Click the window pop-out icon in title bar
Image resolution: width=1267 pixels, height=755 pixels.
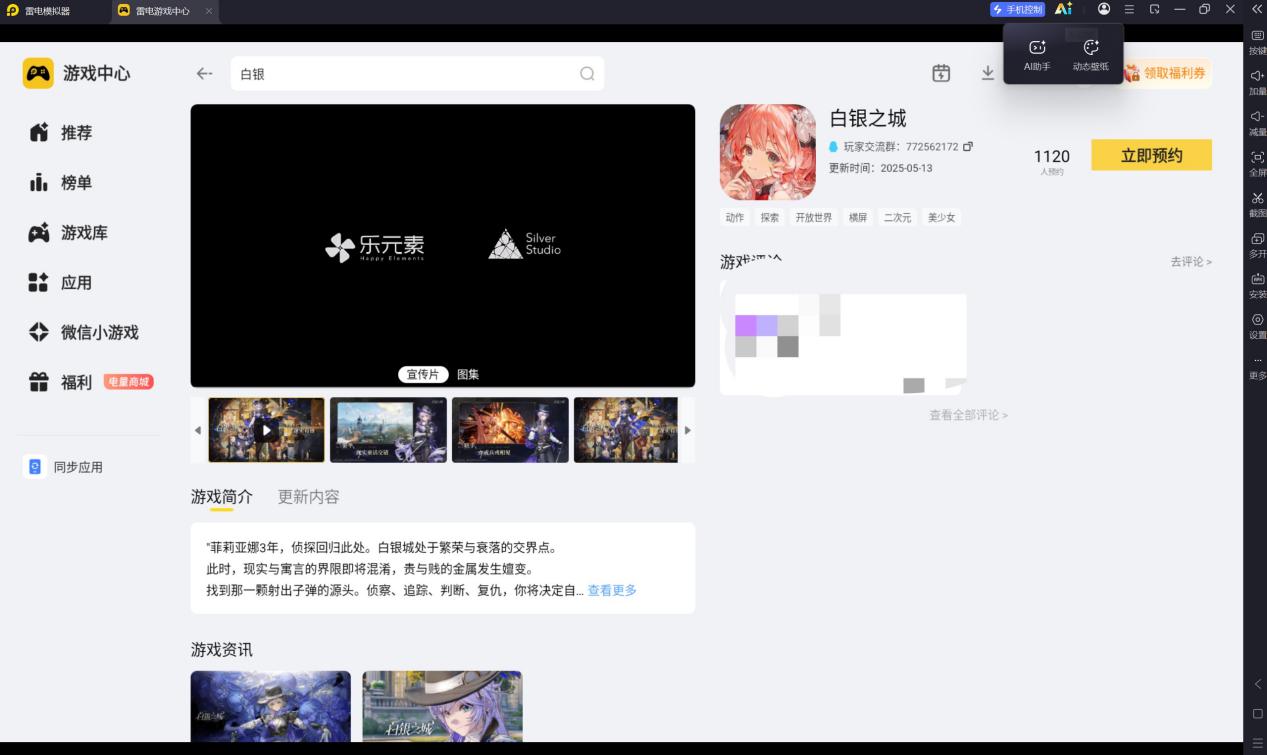(1154, 9)
